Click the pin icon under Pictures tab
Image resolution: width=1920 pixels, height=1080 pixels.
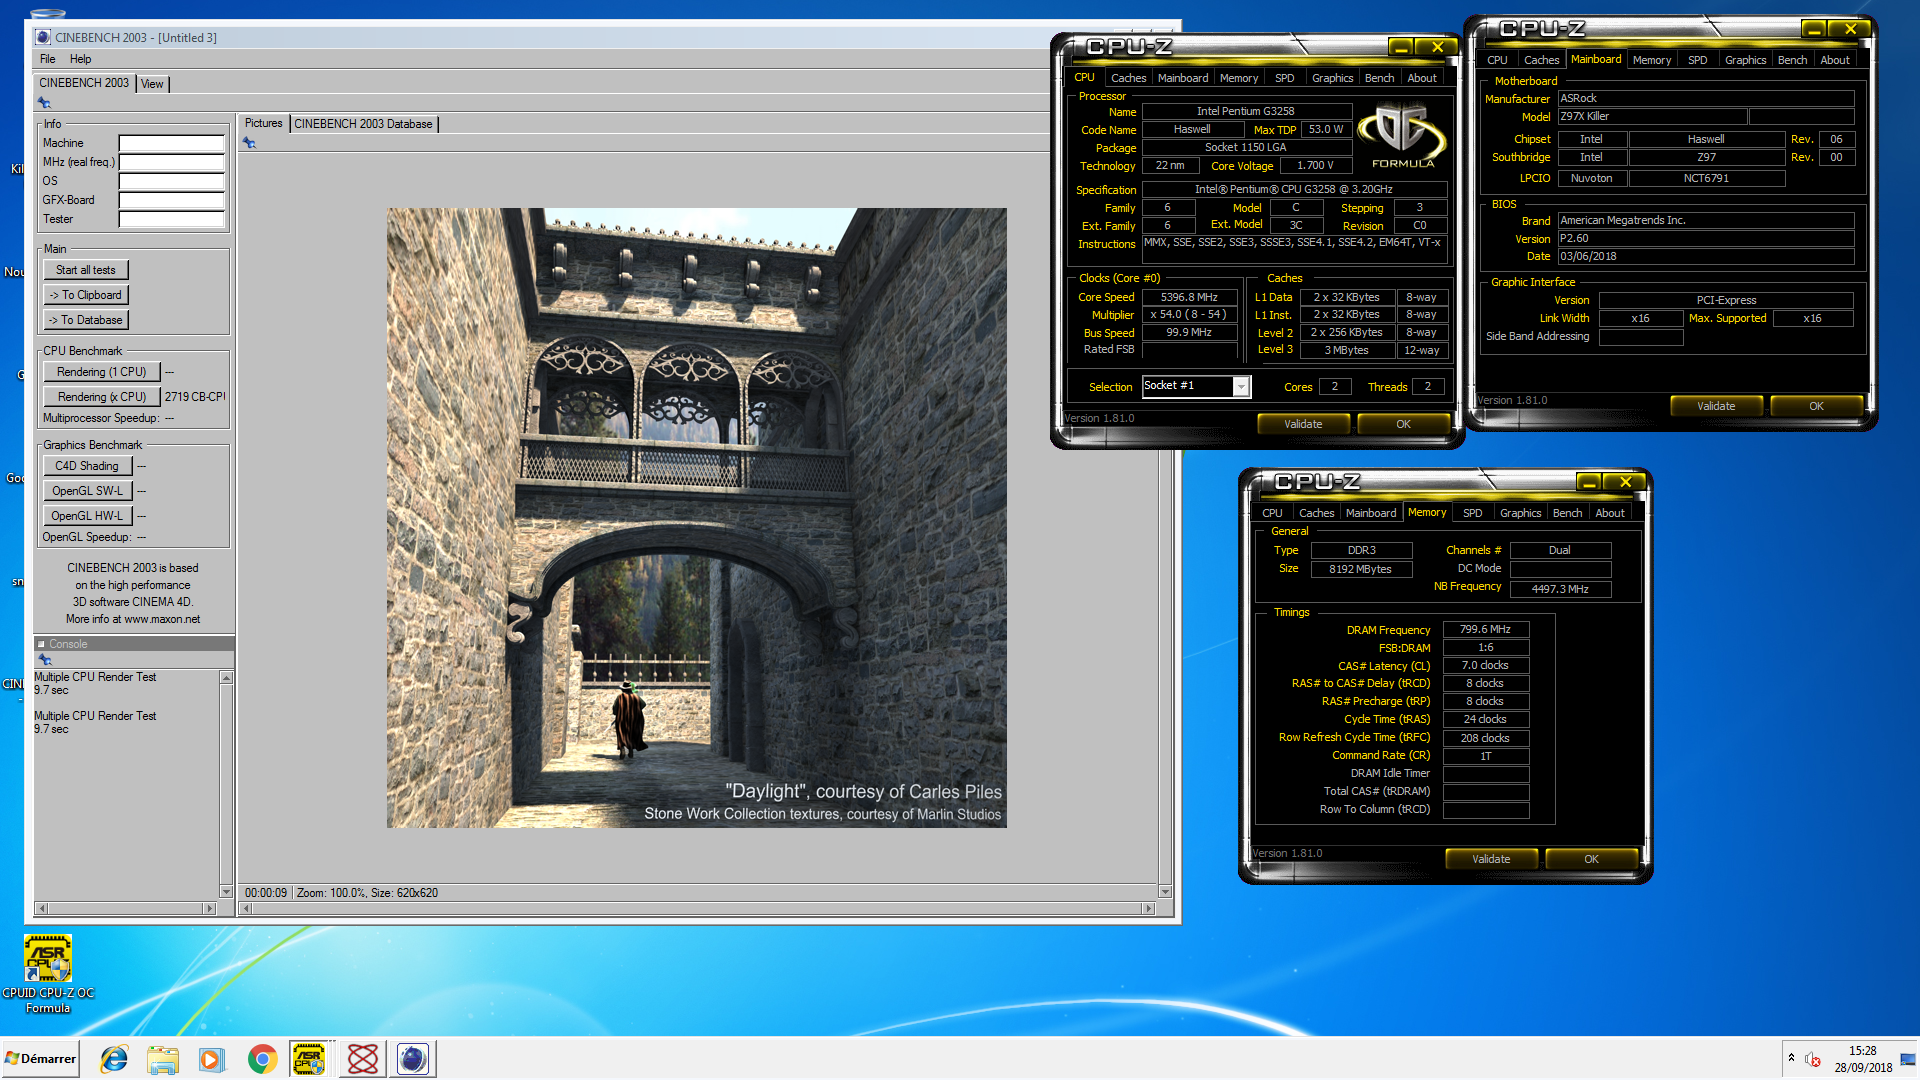(249, 143)
